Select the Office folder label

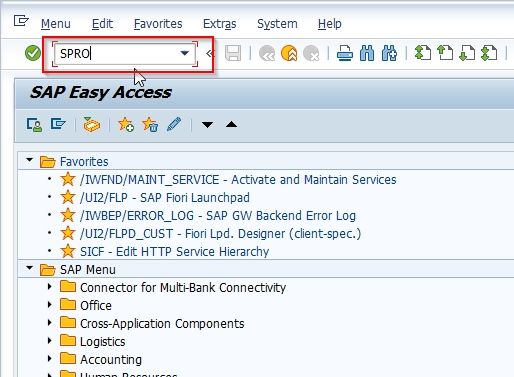tap(96, 306)
